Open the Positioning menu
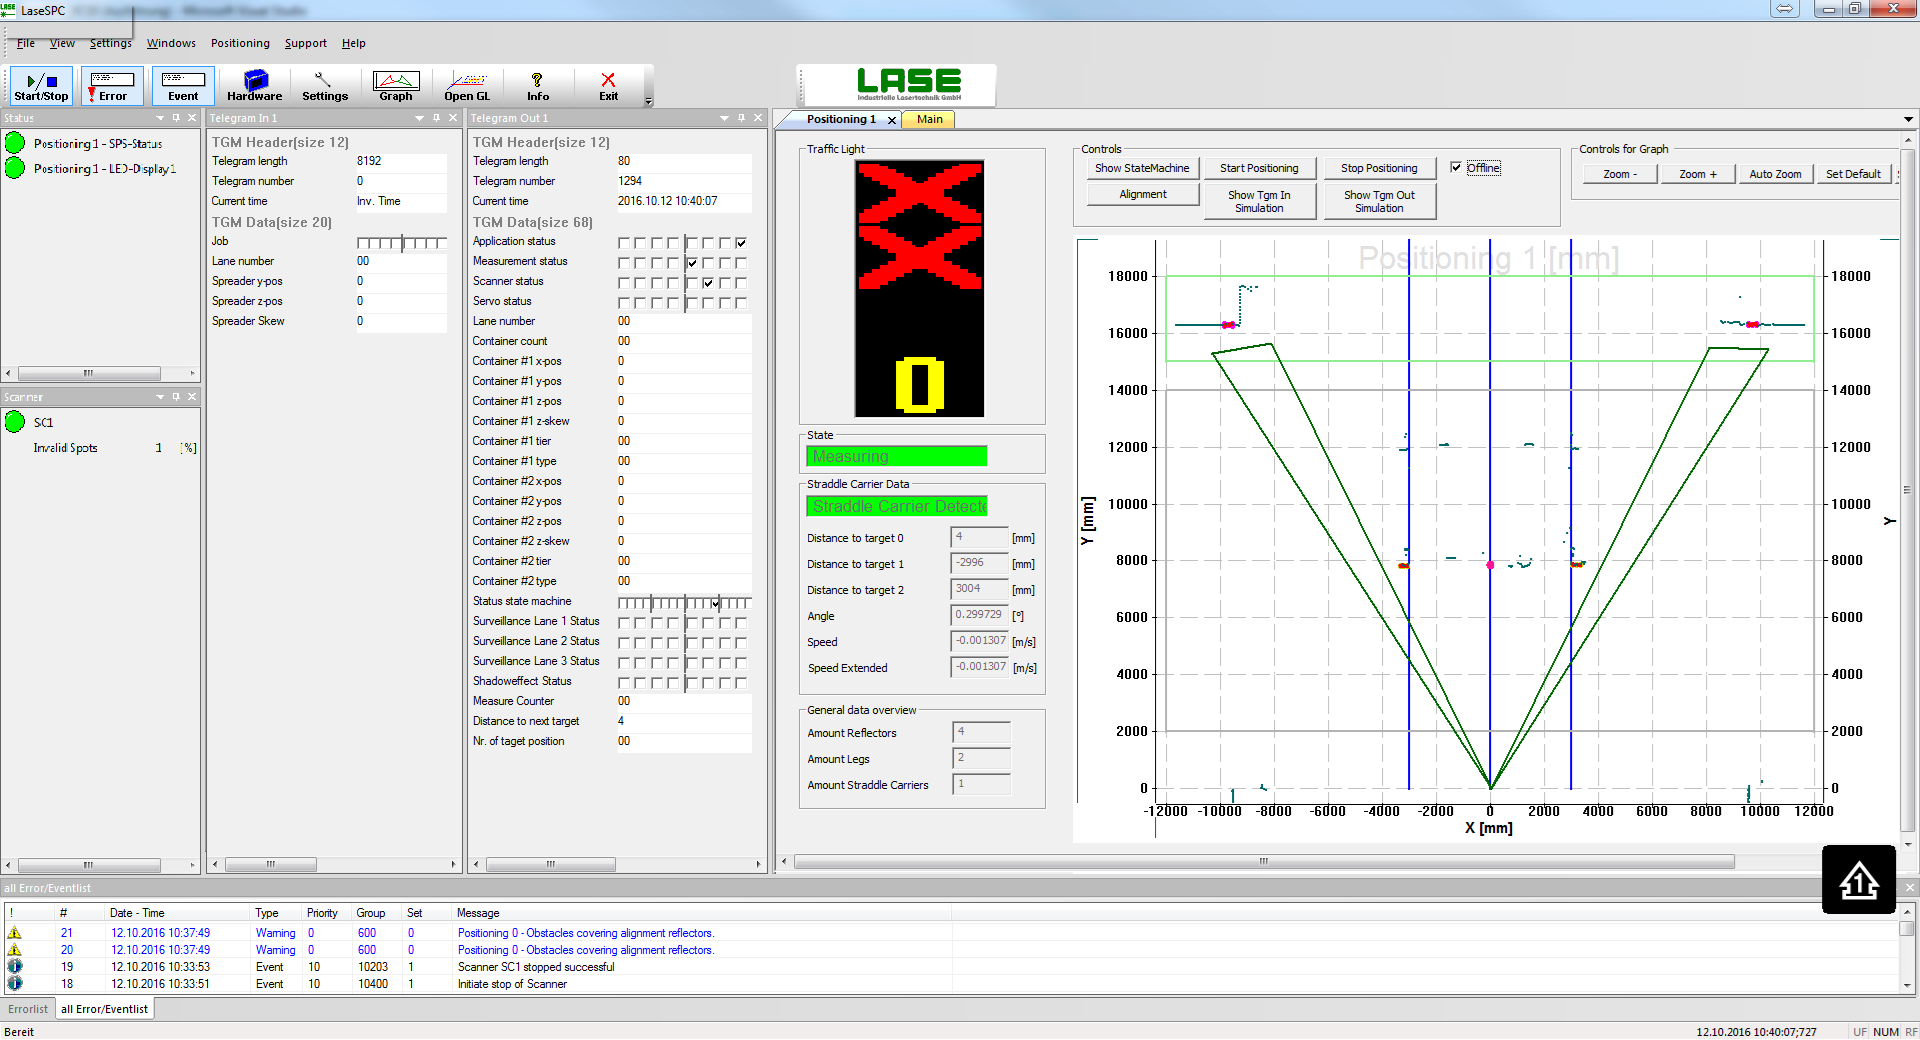Viewport: 1920px width, 1040px height. [240, 43]
